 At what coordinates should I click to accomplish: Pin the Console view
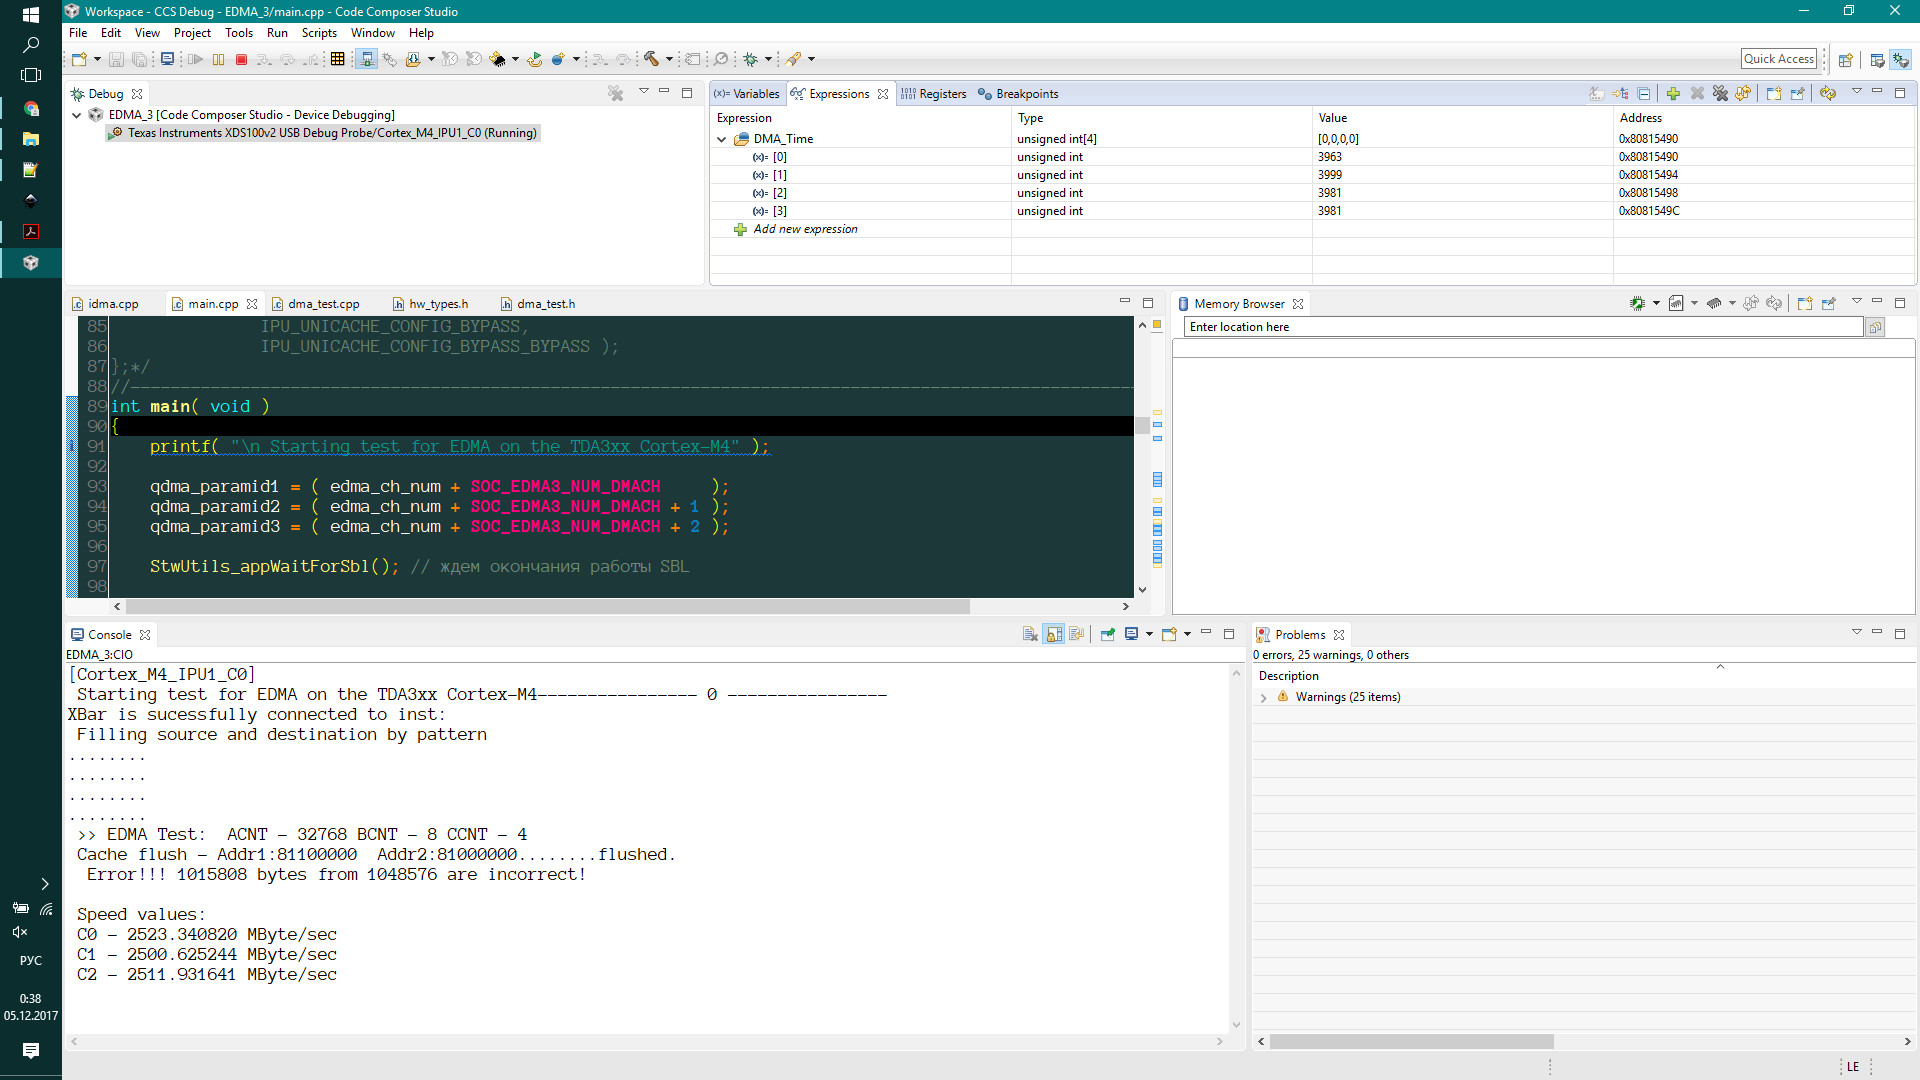tap(1107, 634)
